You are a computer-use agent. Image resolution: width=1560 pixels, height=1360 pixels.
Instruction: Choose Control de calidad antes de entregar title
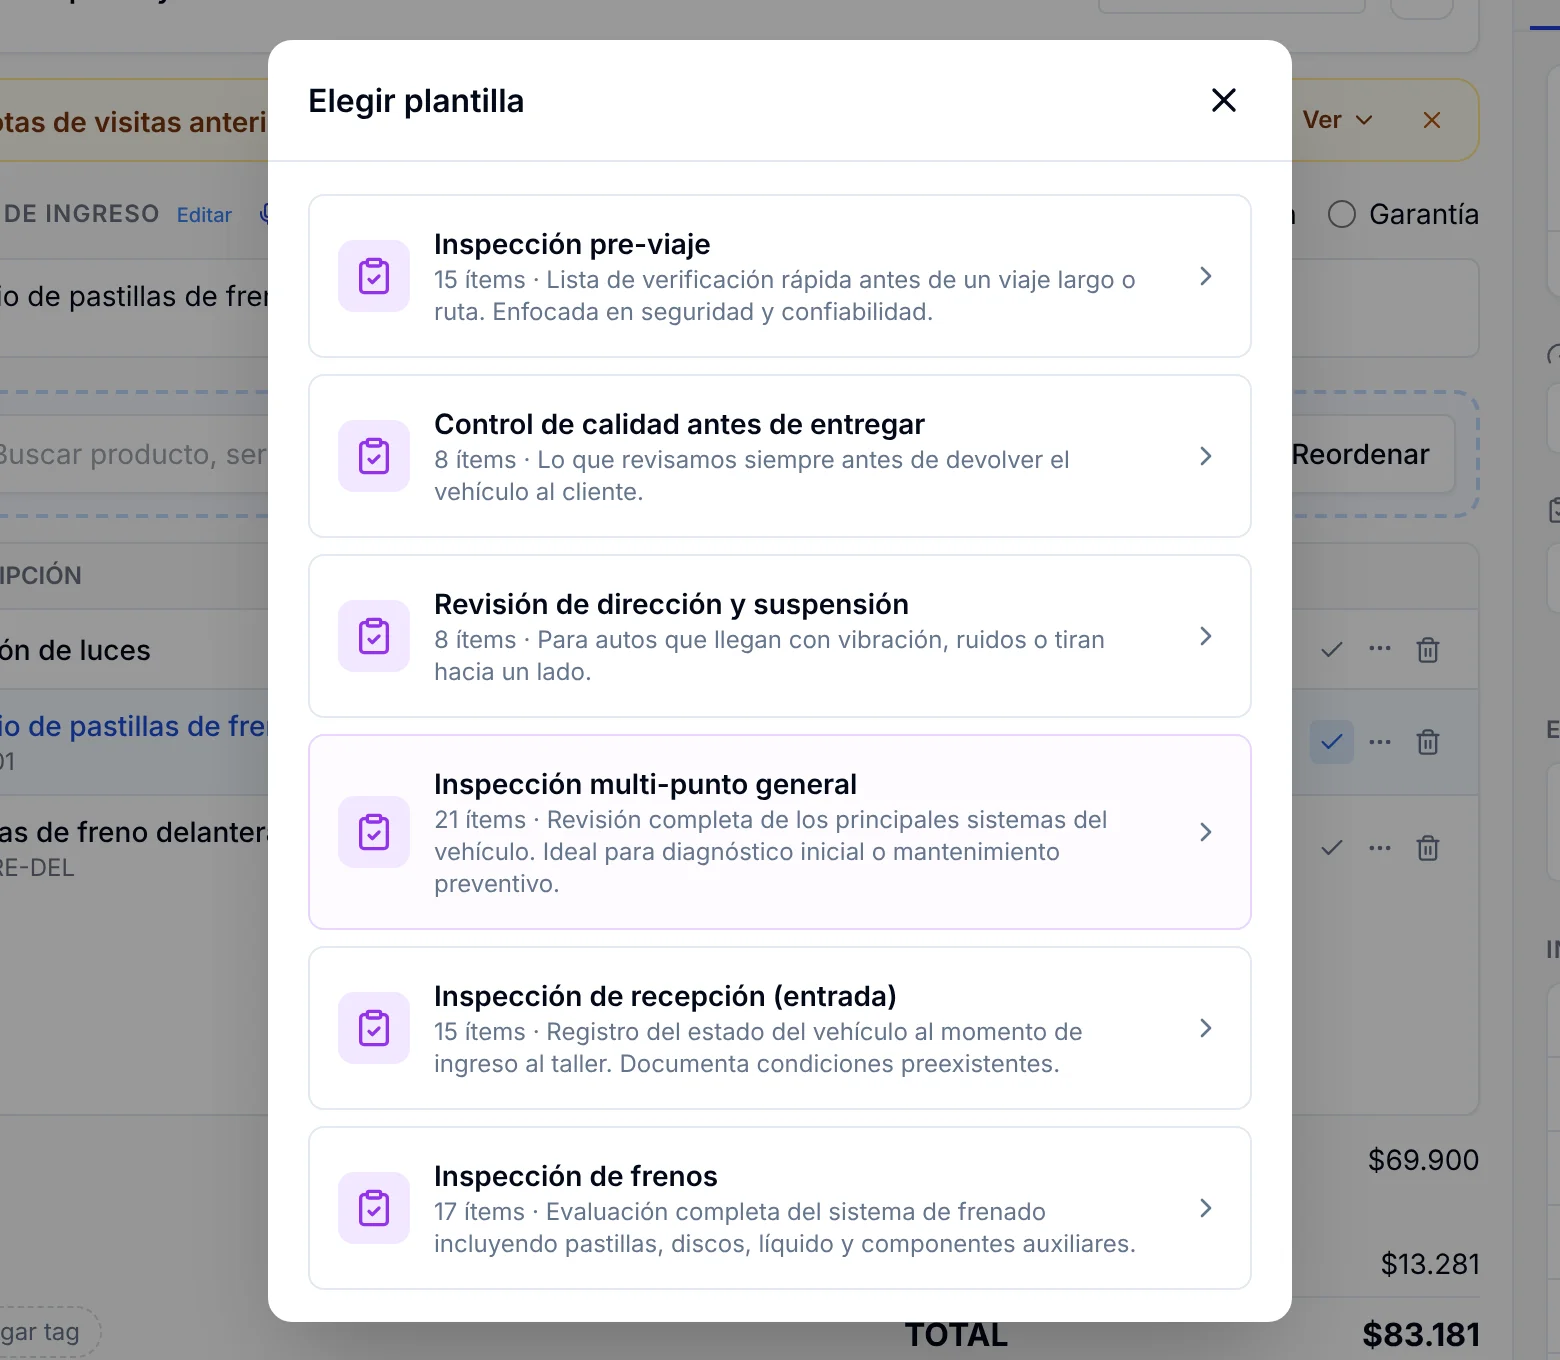pyautogui.click(x=679, y=424)
